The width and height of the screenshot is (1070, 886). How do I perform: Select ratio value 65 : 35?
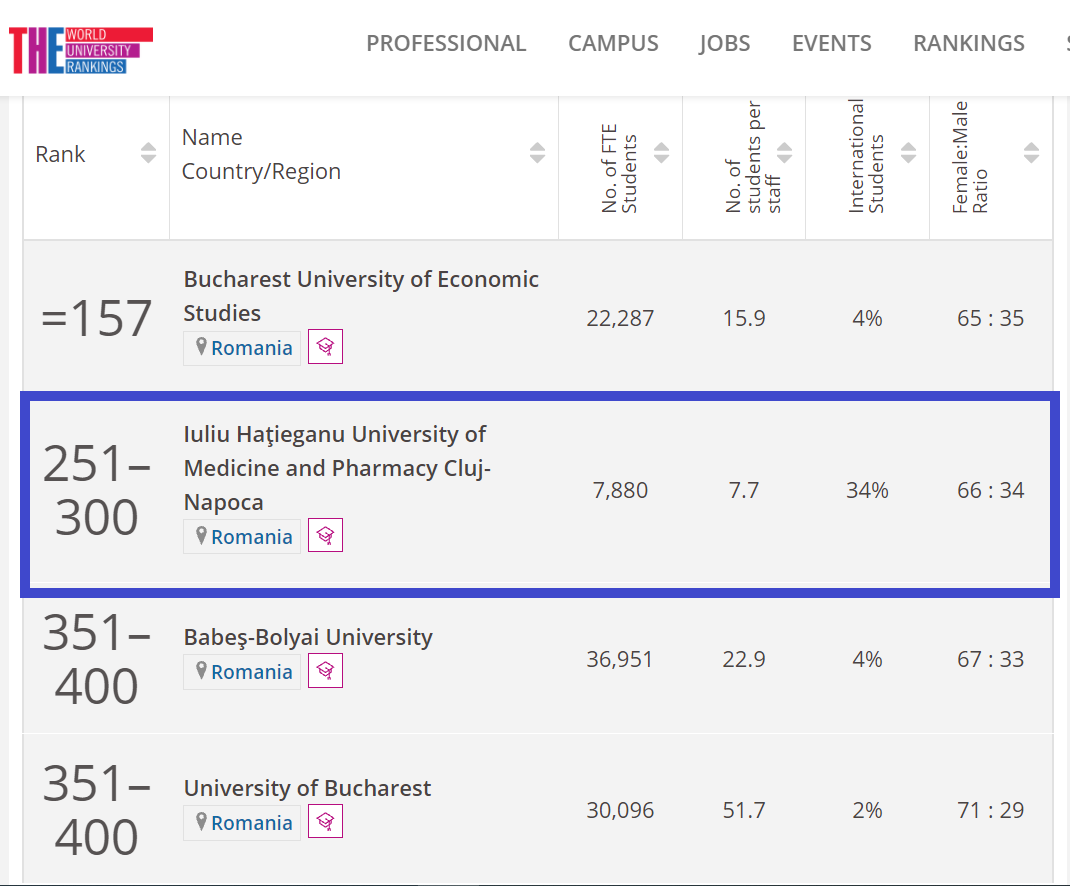[x=991, y=318]
